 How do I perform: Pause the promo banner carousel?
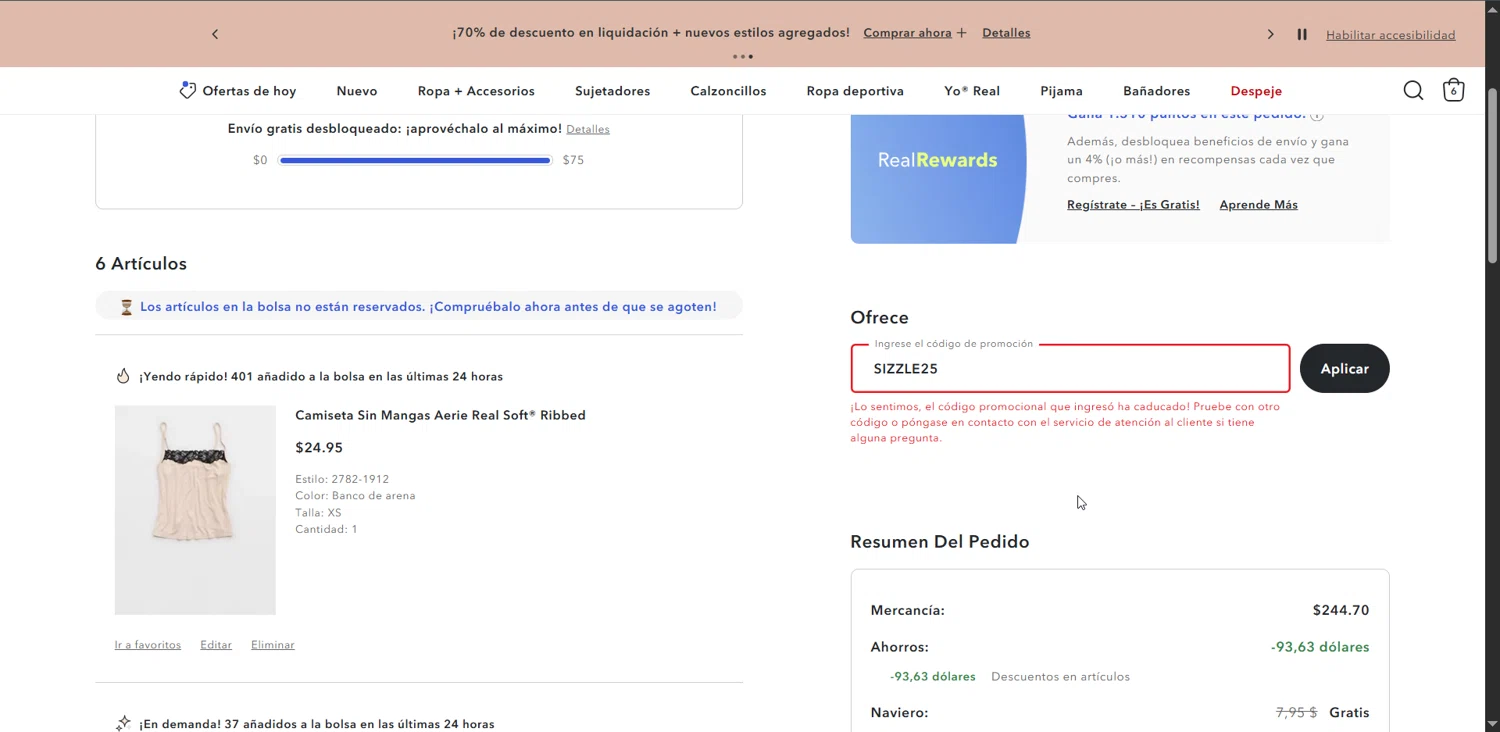click(1302, 34)
